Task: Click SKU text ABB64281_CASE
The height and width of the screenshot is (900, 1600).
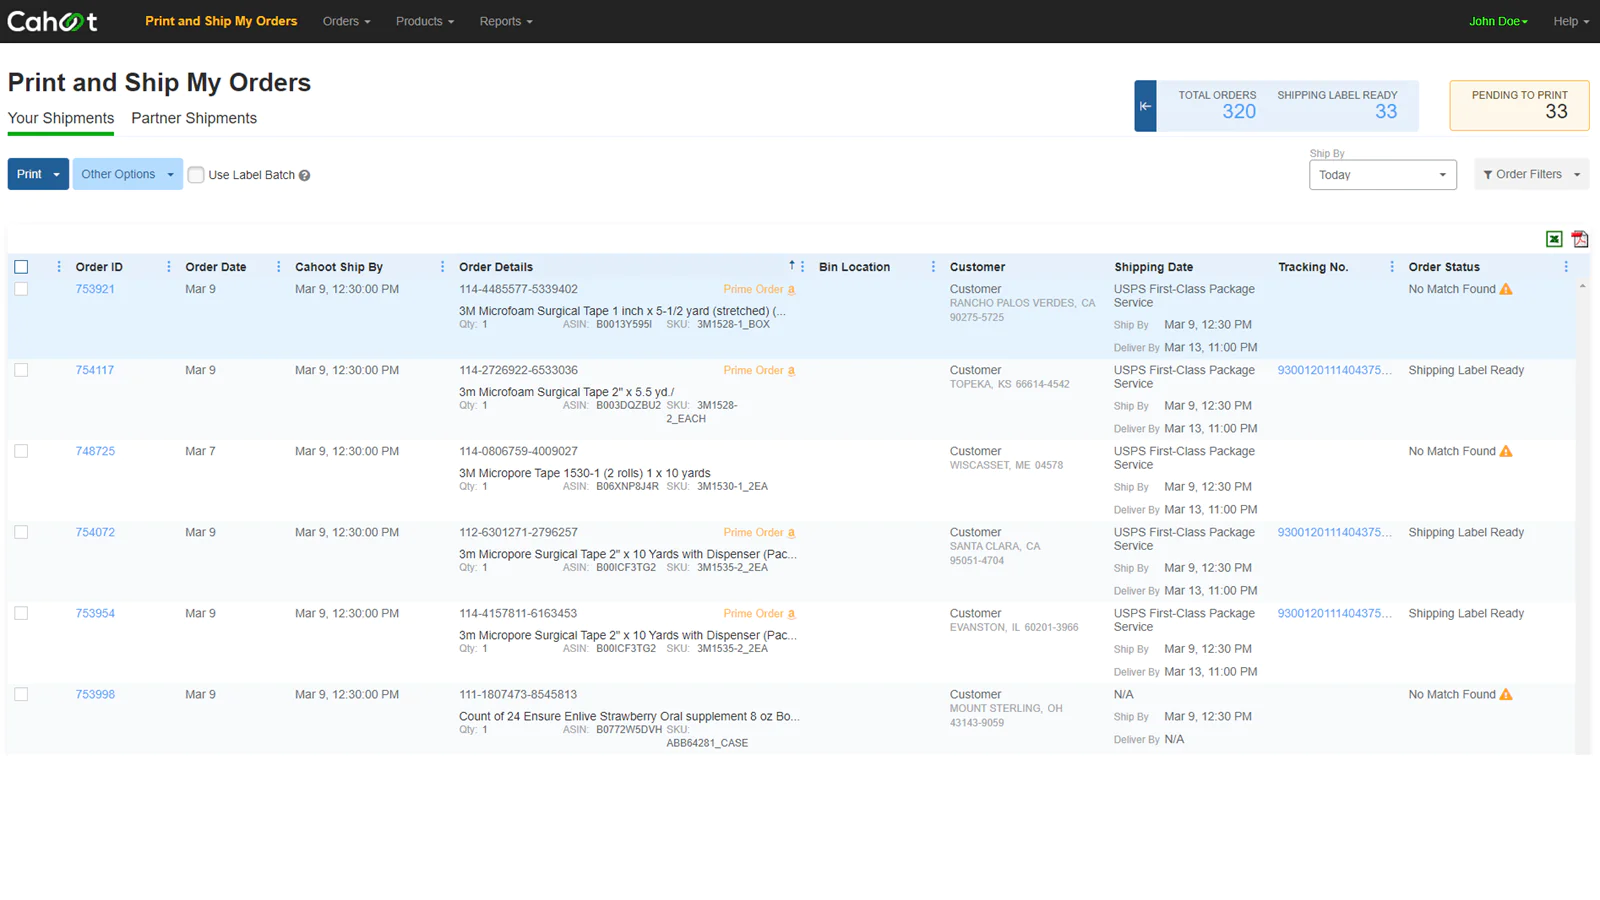Action: [707, 743]
